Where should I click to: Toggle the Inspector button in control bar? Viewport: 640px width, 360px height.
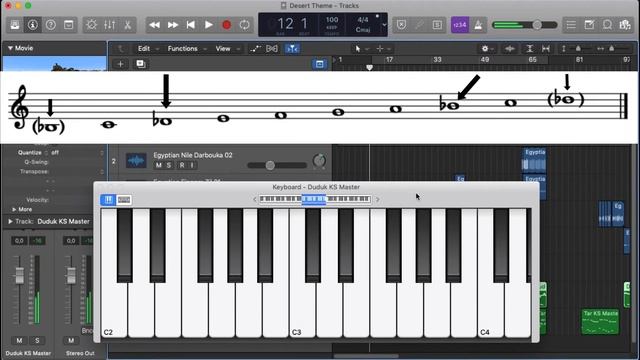33,25
